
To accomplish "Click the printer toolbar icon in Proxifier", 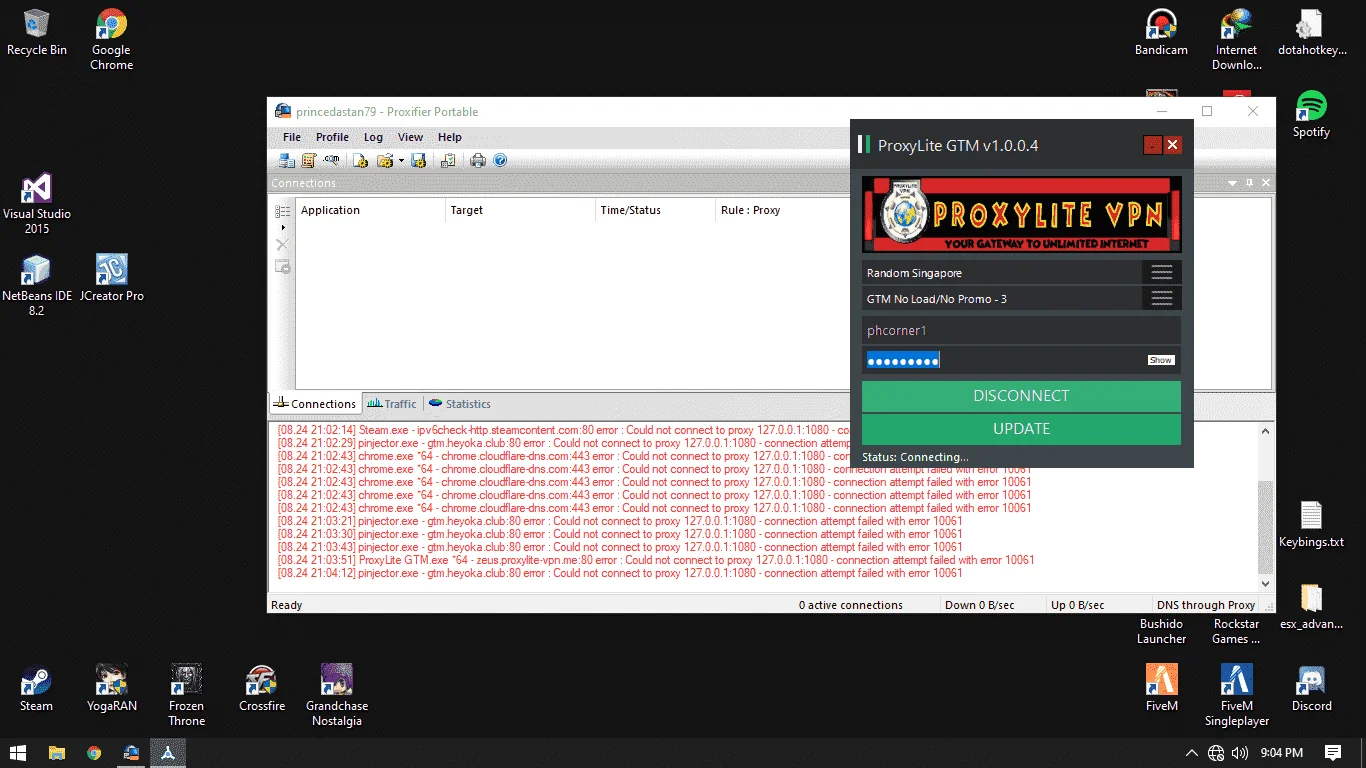I will [478, 160].
